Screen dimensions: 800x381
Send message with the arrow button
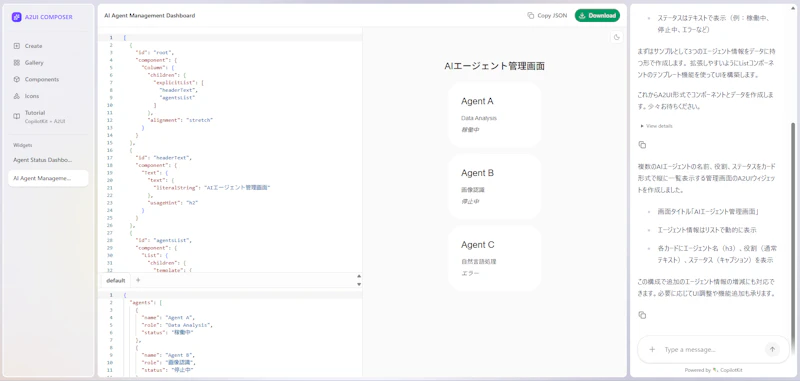coord(772,349)
